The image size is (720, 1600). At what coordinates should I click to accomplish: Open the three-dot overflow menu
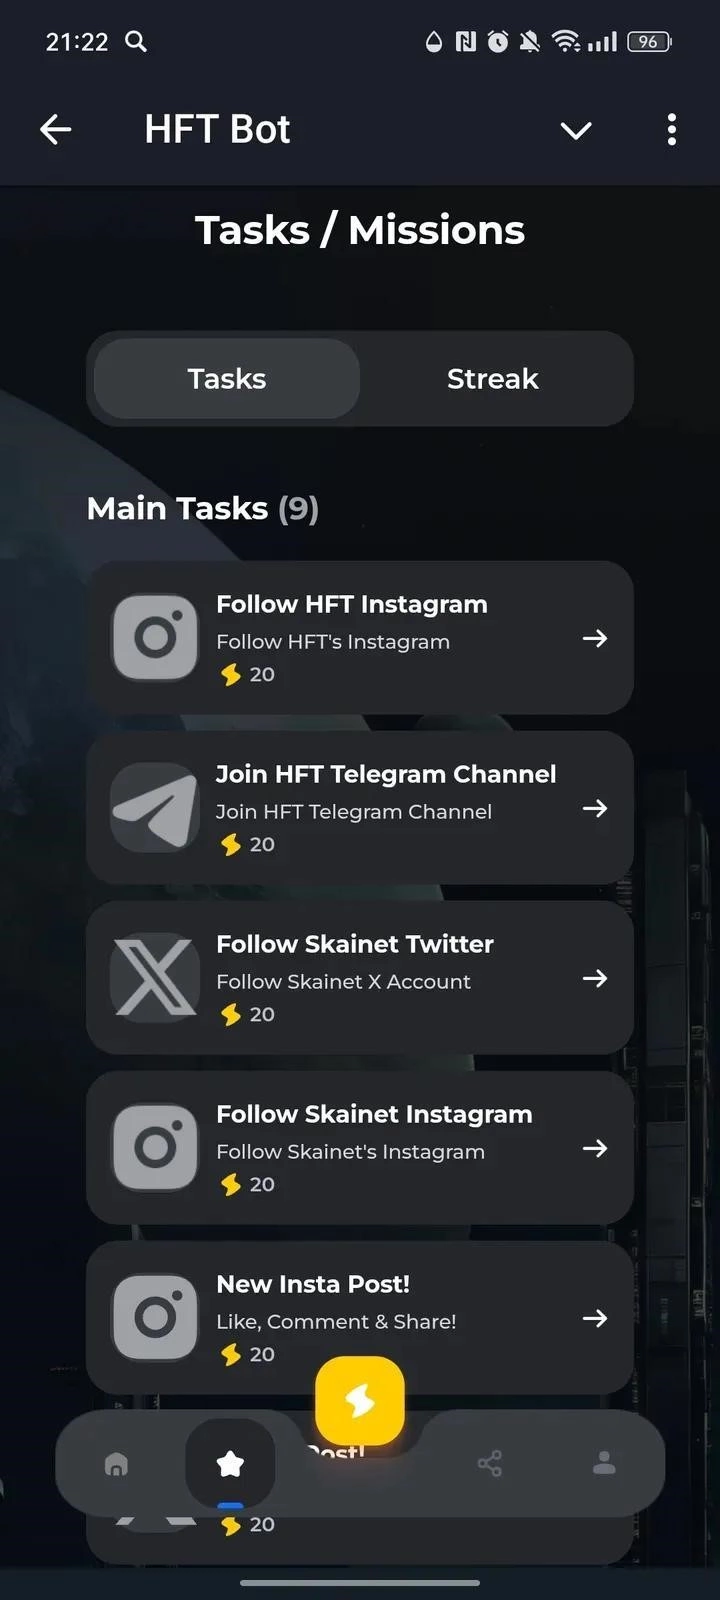[671, 129]
